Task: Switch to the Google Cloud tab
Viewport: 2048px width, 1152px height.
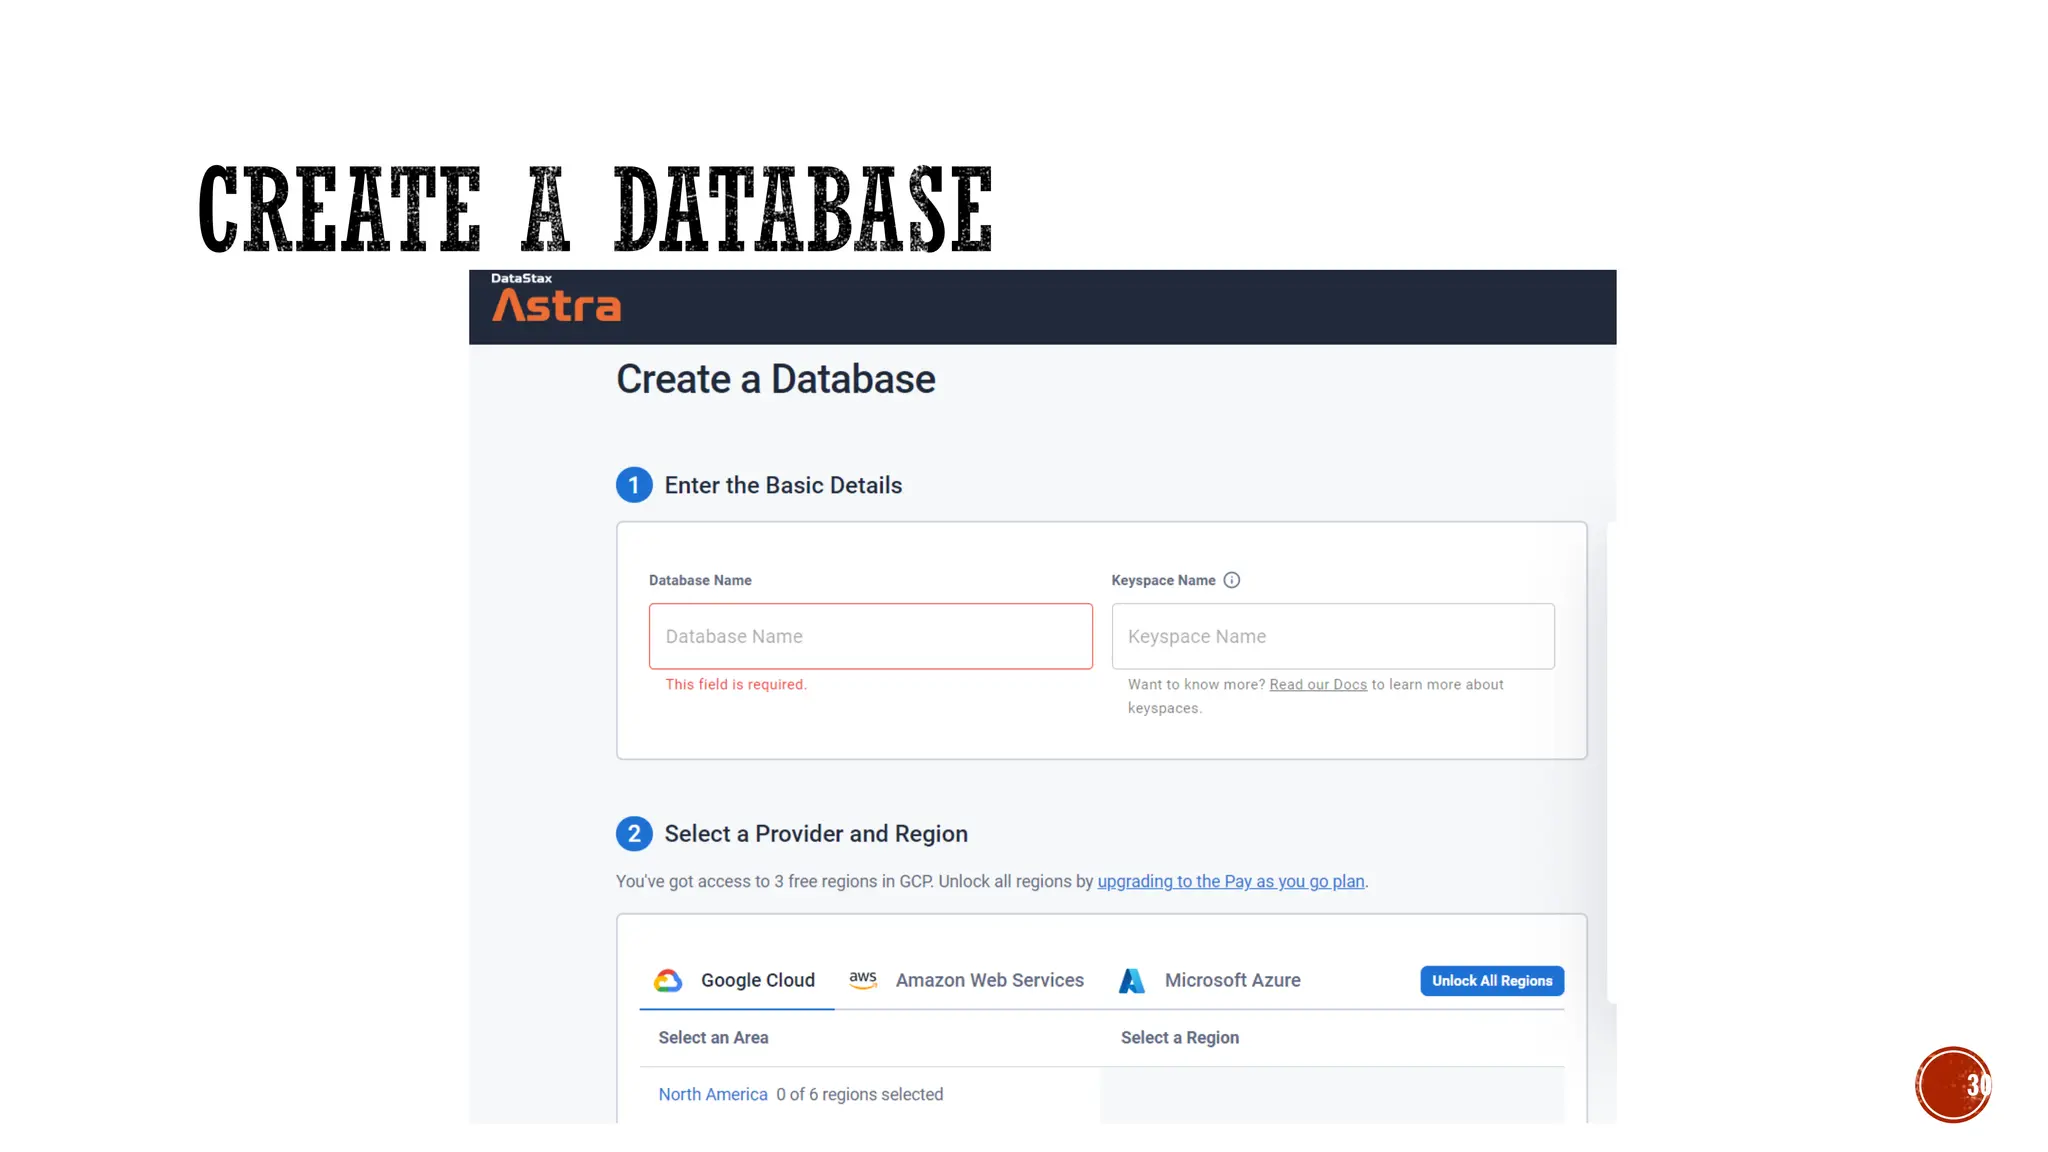Action: click(x=757, y=981)
